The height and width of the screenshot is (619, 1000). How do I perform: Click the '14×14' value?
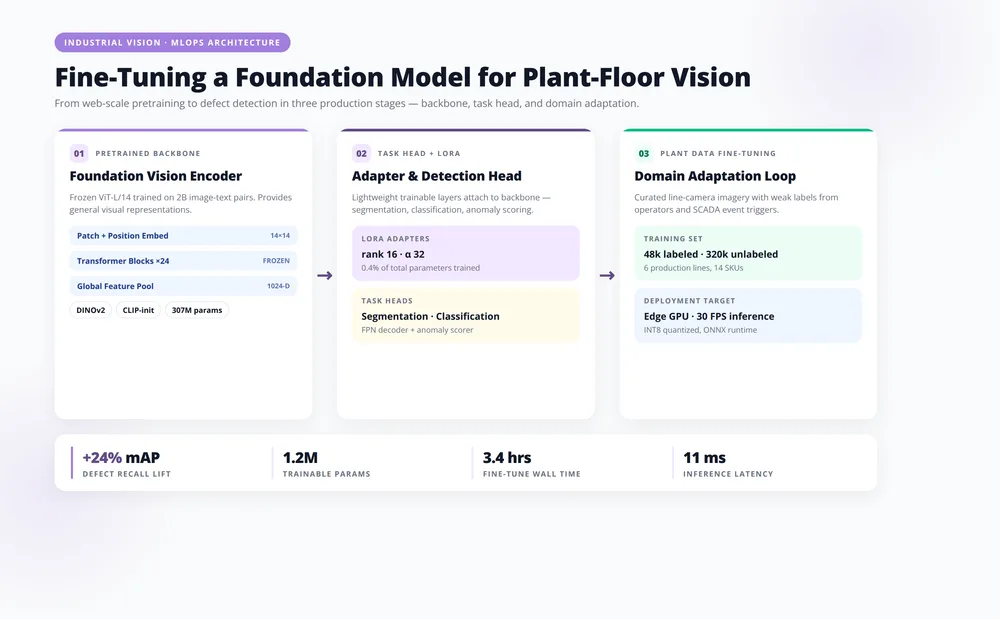pos(280,236)
